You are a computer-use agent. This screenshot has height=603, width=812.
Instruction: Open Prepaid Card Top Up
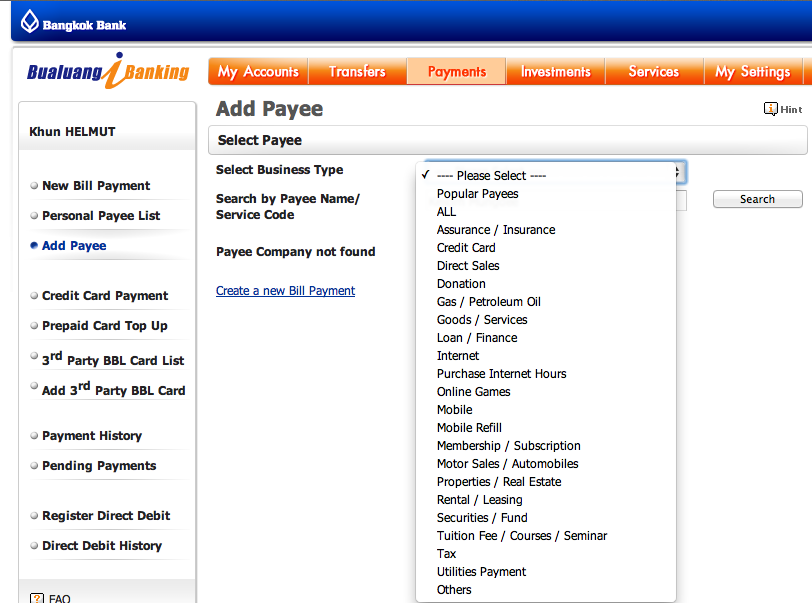105,325
